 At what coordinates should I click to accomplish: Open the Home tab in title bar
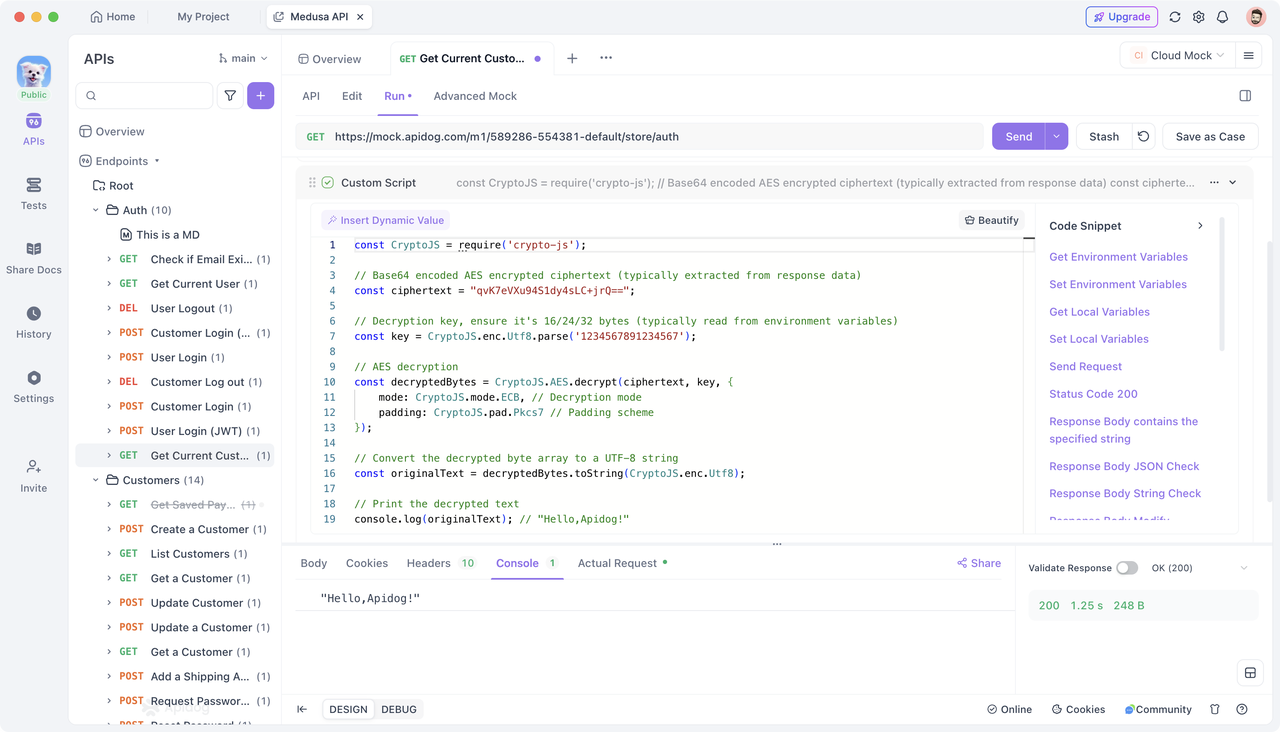[x=113, y=17]
